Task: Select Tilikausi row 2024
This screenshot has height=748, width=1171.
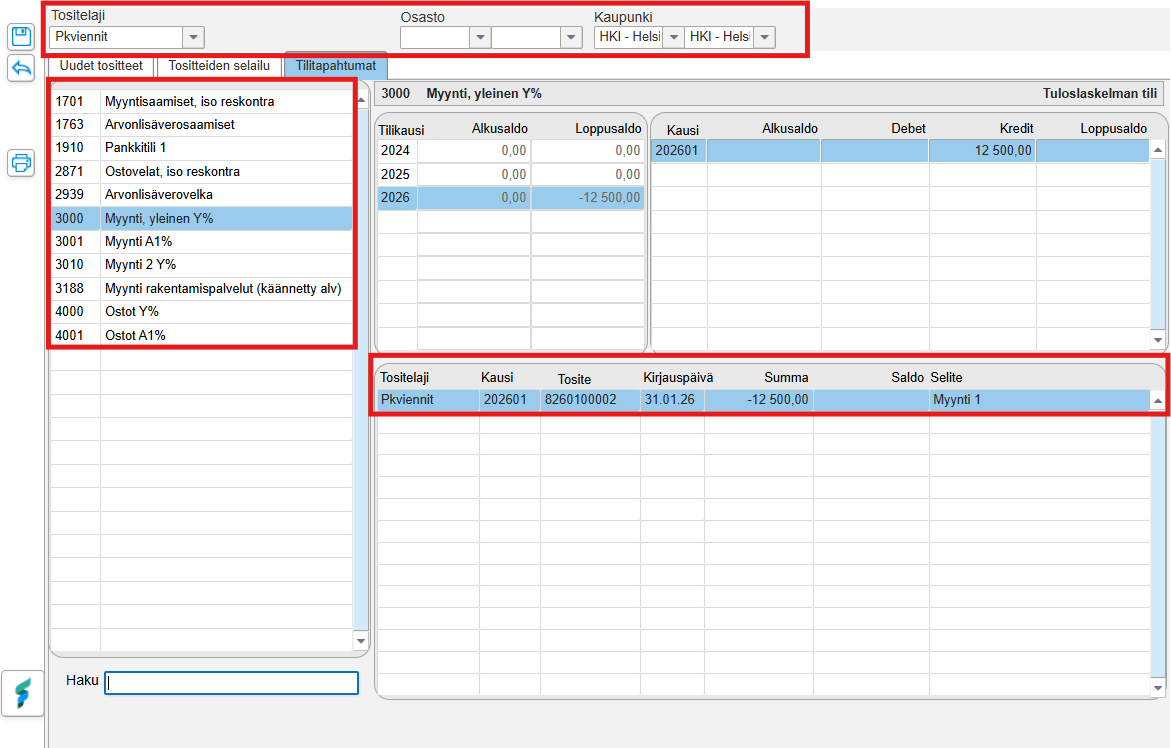Action: pos(511,151)
